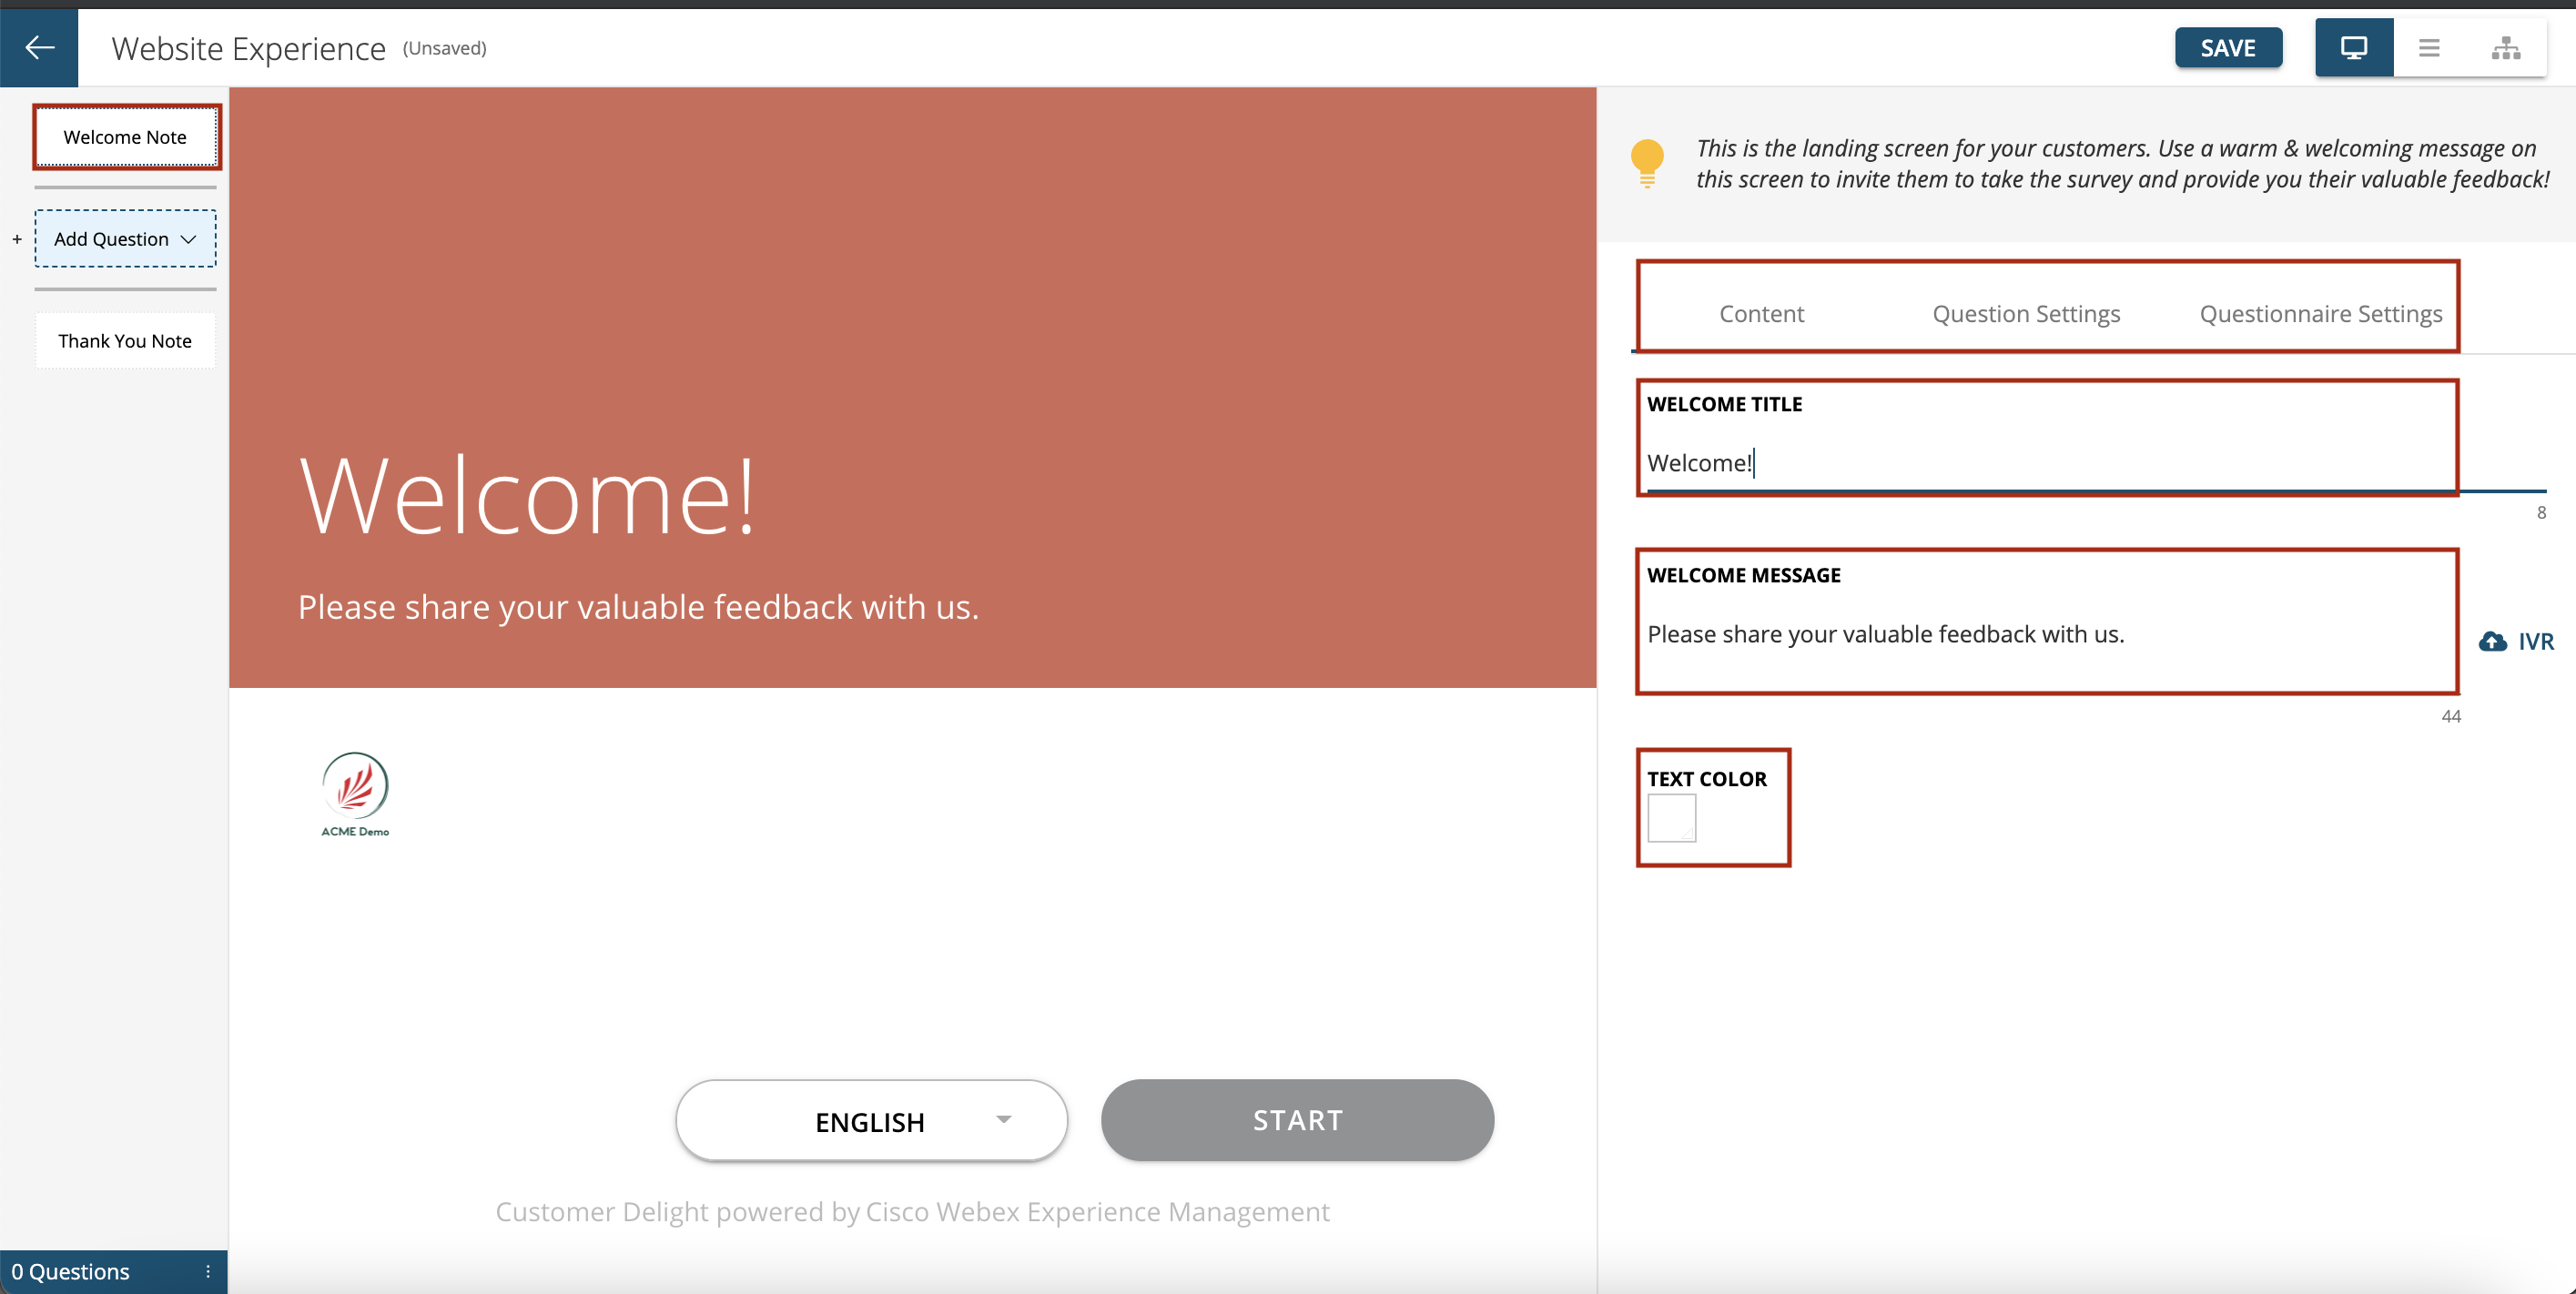2576x1294 pixels.
Task: Select the Thank You Note panel item
Action: click(126, 341)
